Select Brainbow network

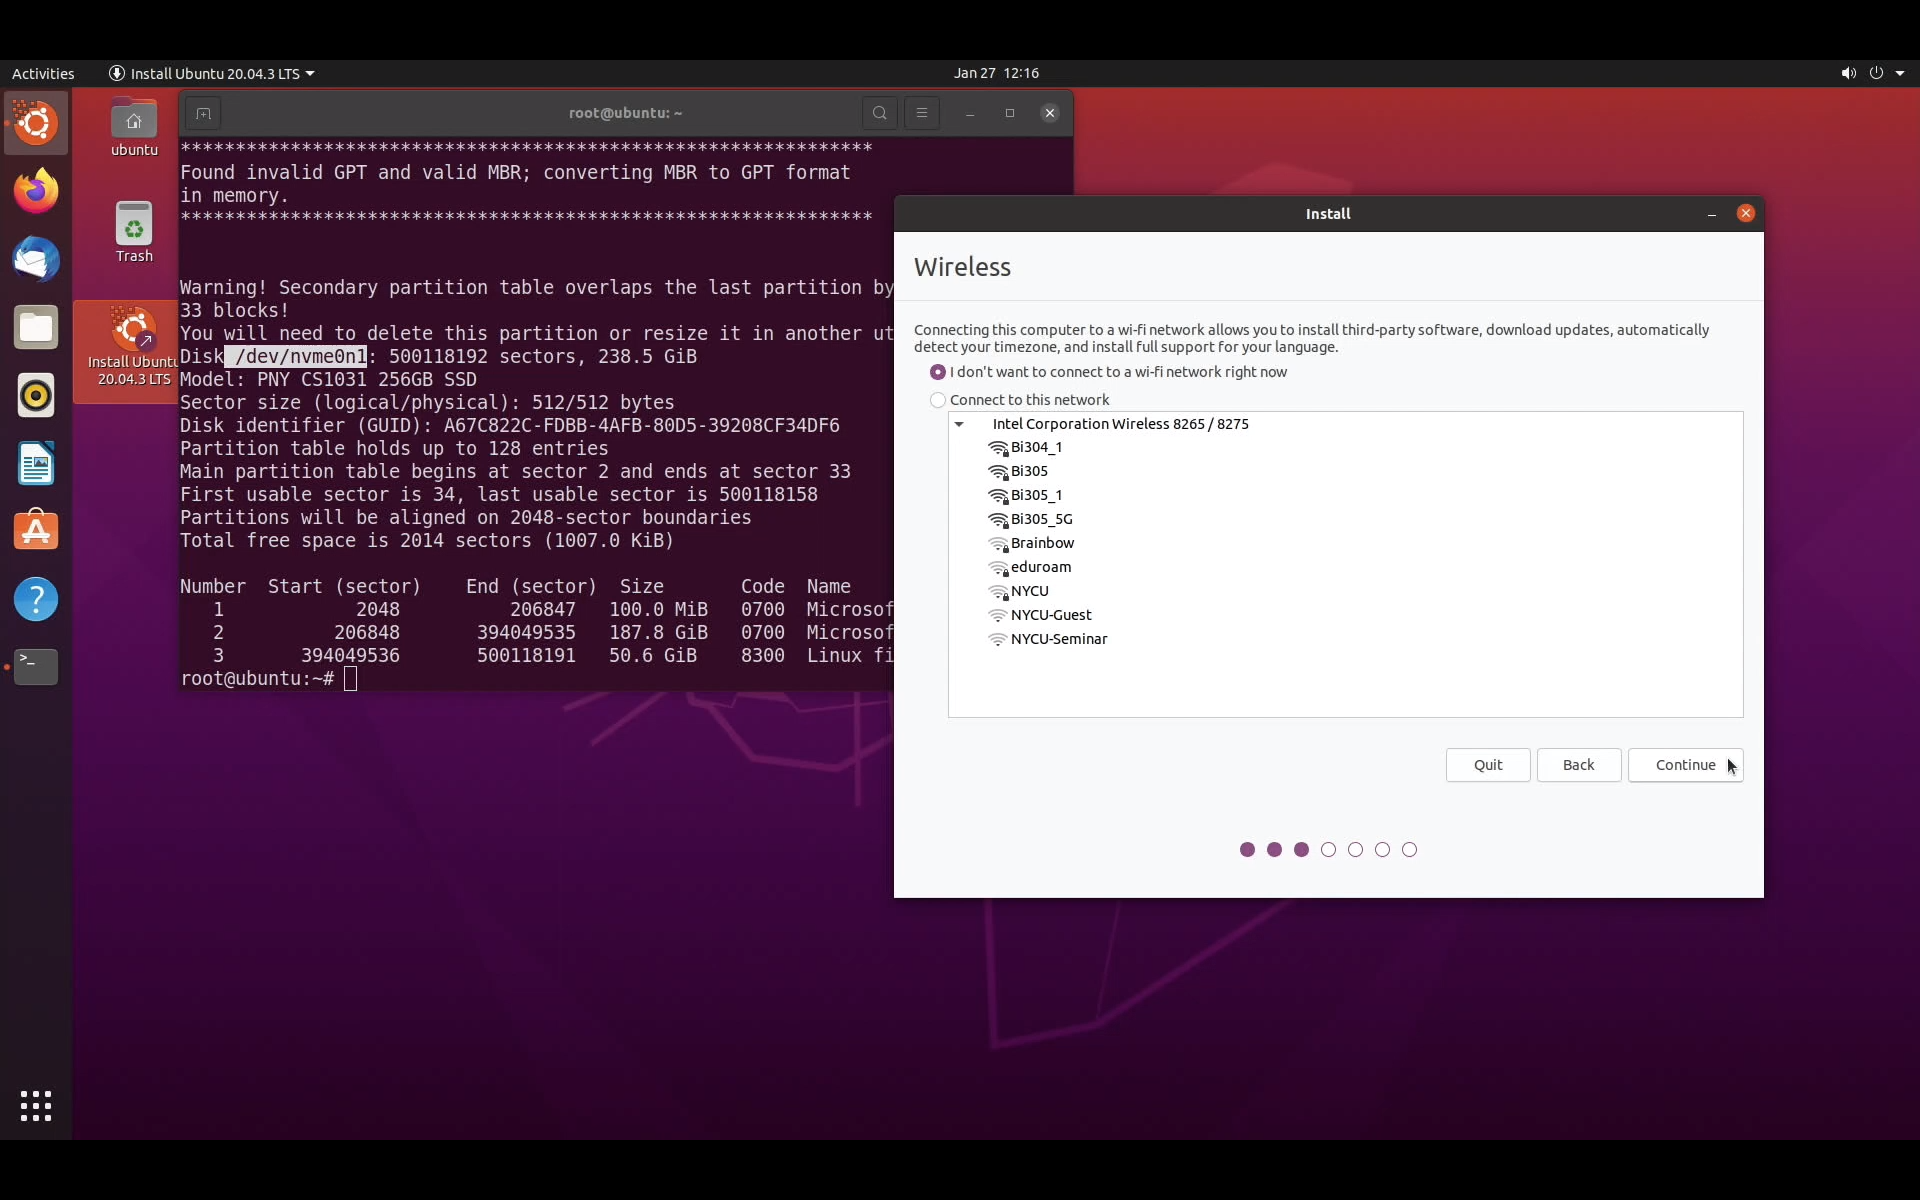point(1345,544)
